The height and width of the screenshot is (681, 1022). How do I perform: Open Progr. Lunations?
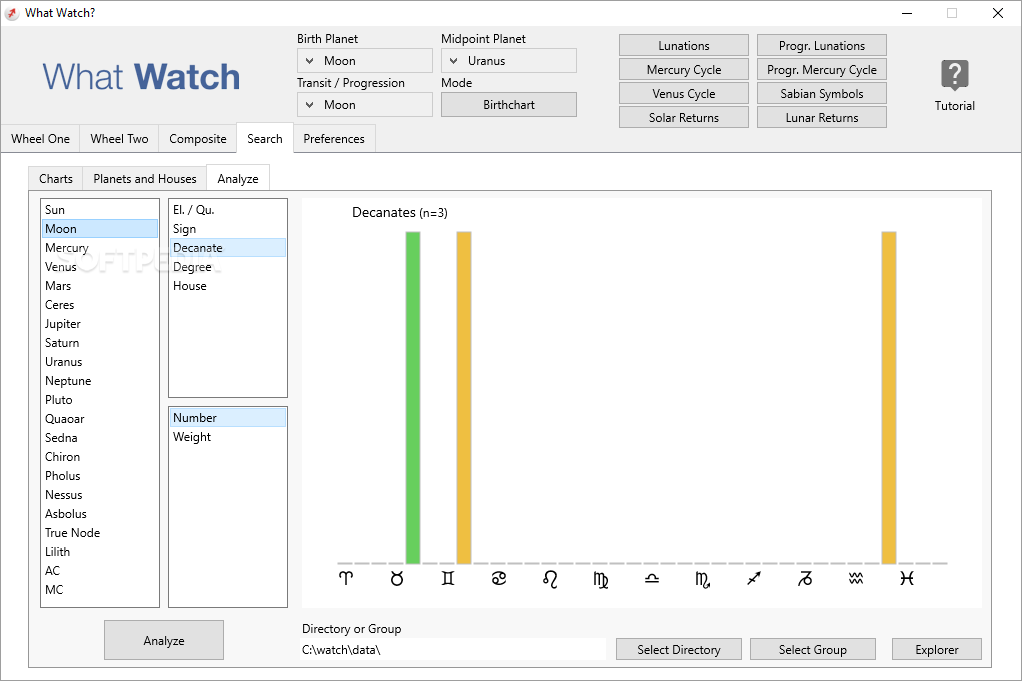point(822,46)
